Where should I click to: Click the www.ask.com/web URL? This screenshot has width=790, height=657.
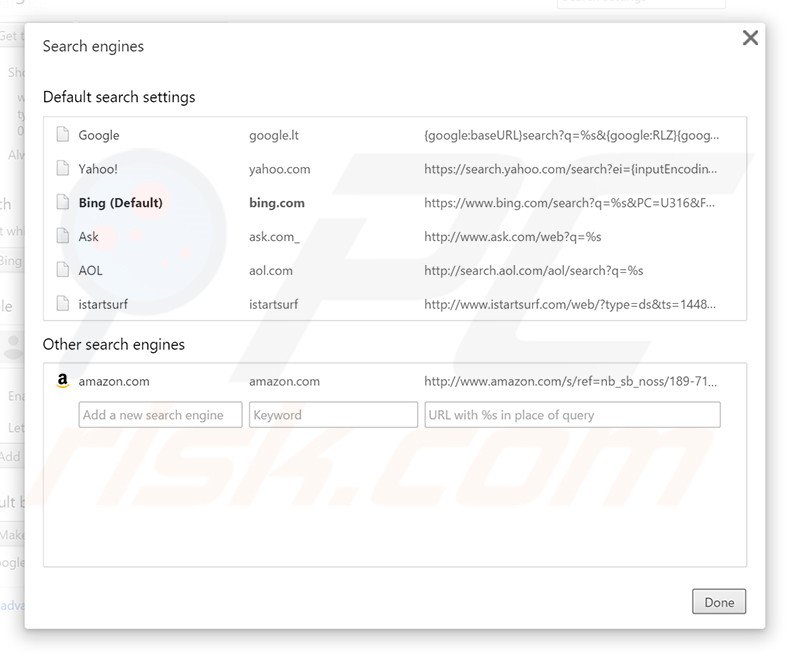click(x=512, y=236)
